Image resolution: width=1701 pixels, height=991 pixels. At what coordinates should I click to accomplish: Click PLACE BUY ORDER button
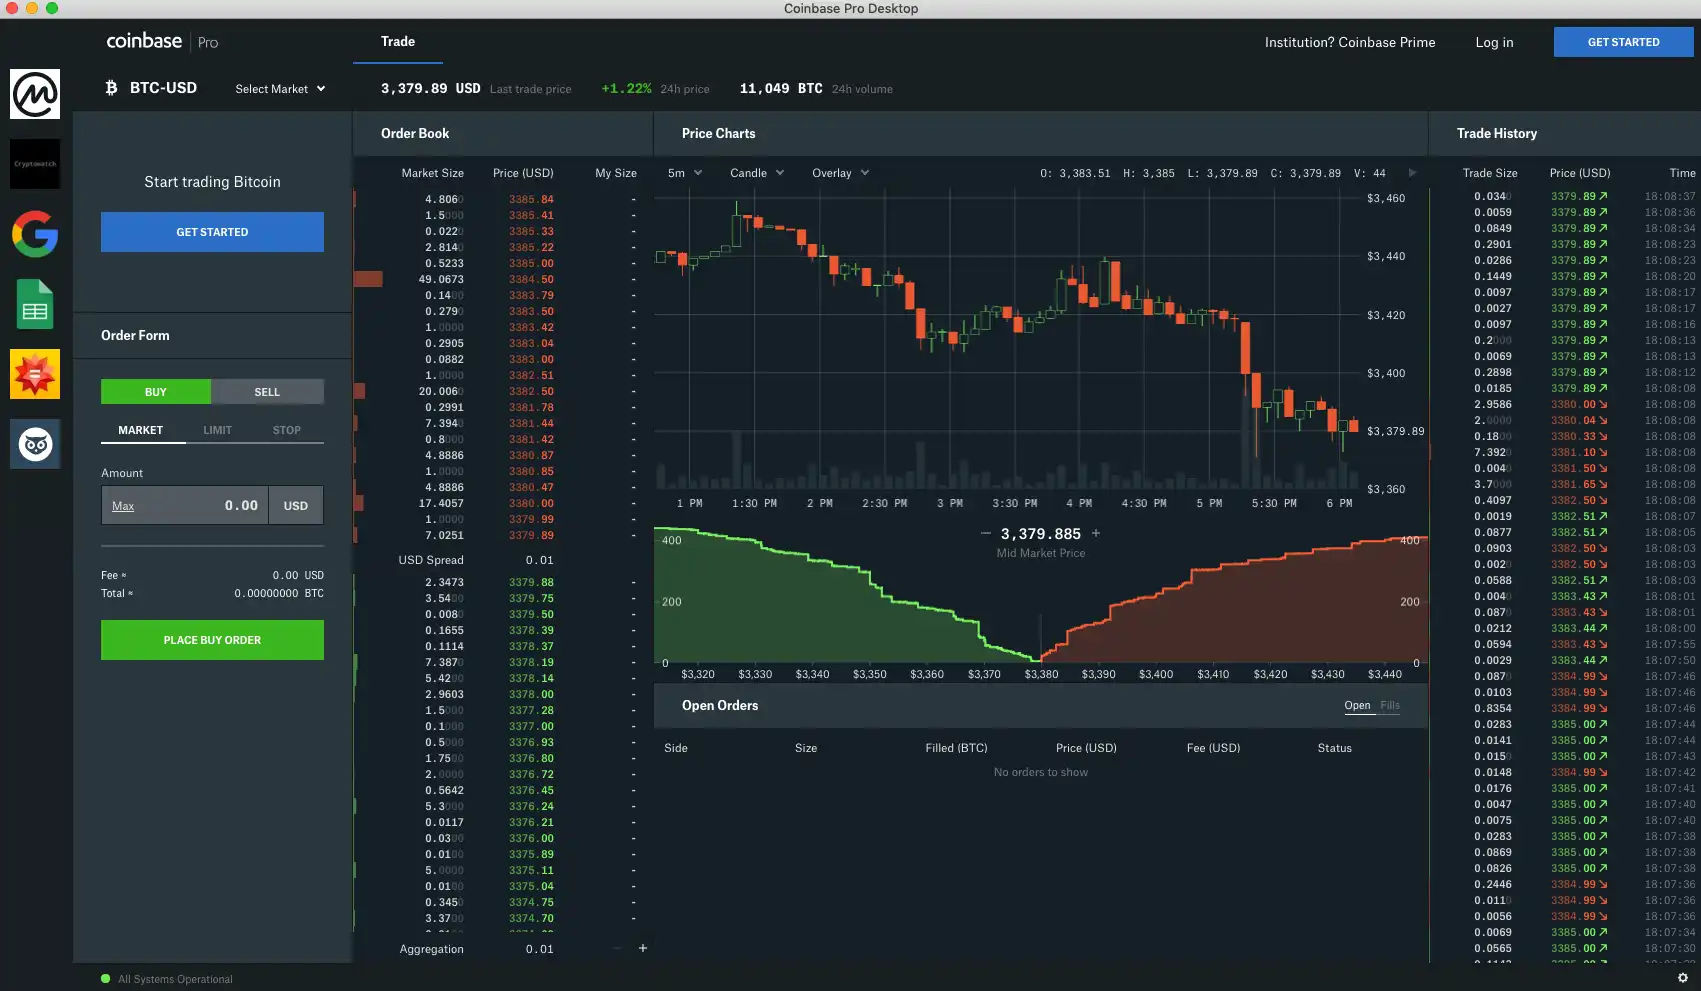212,640
